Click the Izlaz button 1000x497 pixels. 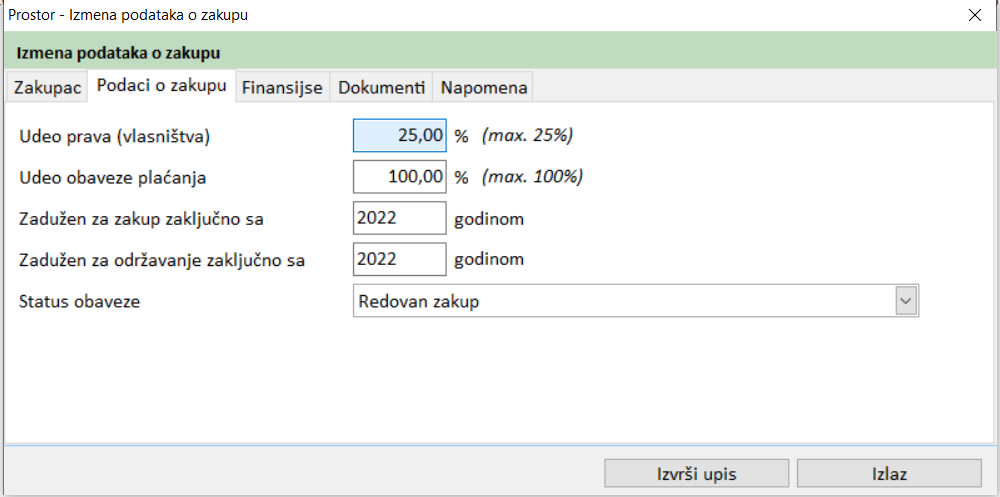888,473
